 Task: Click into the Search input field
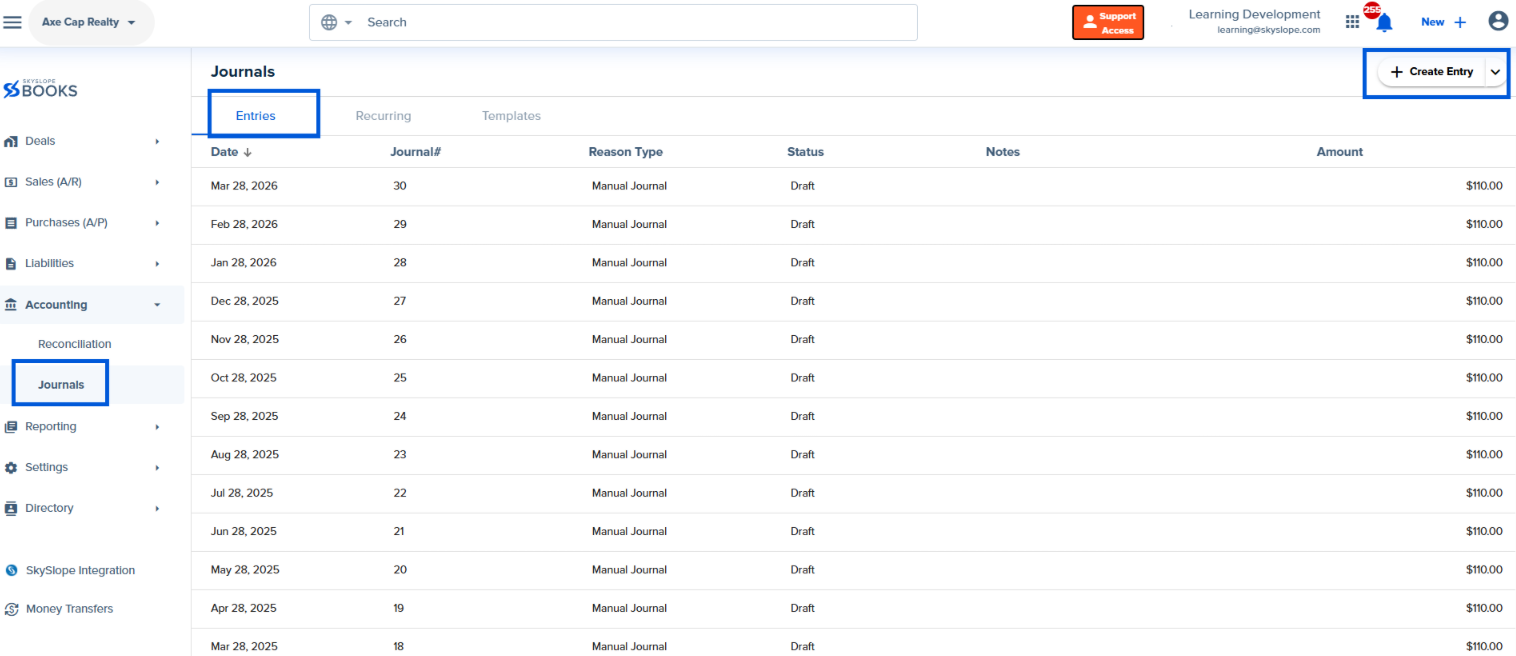[640, 22]
